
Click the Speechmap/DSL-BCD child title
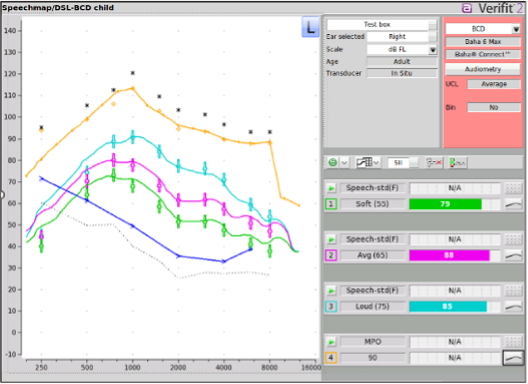click(x=58, y=7)
